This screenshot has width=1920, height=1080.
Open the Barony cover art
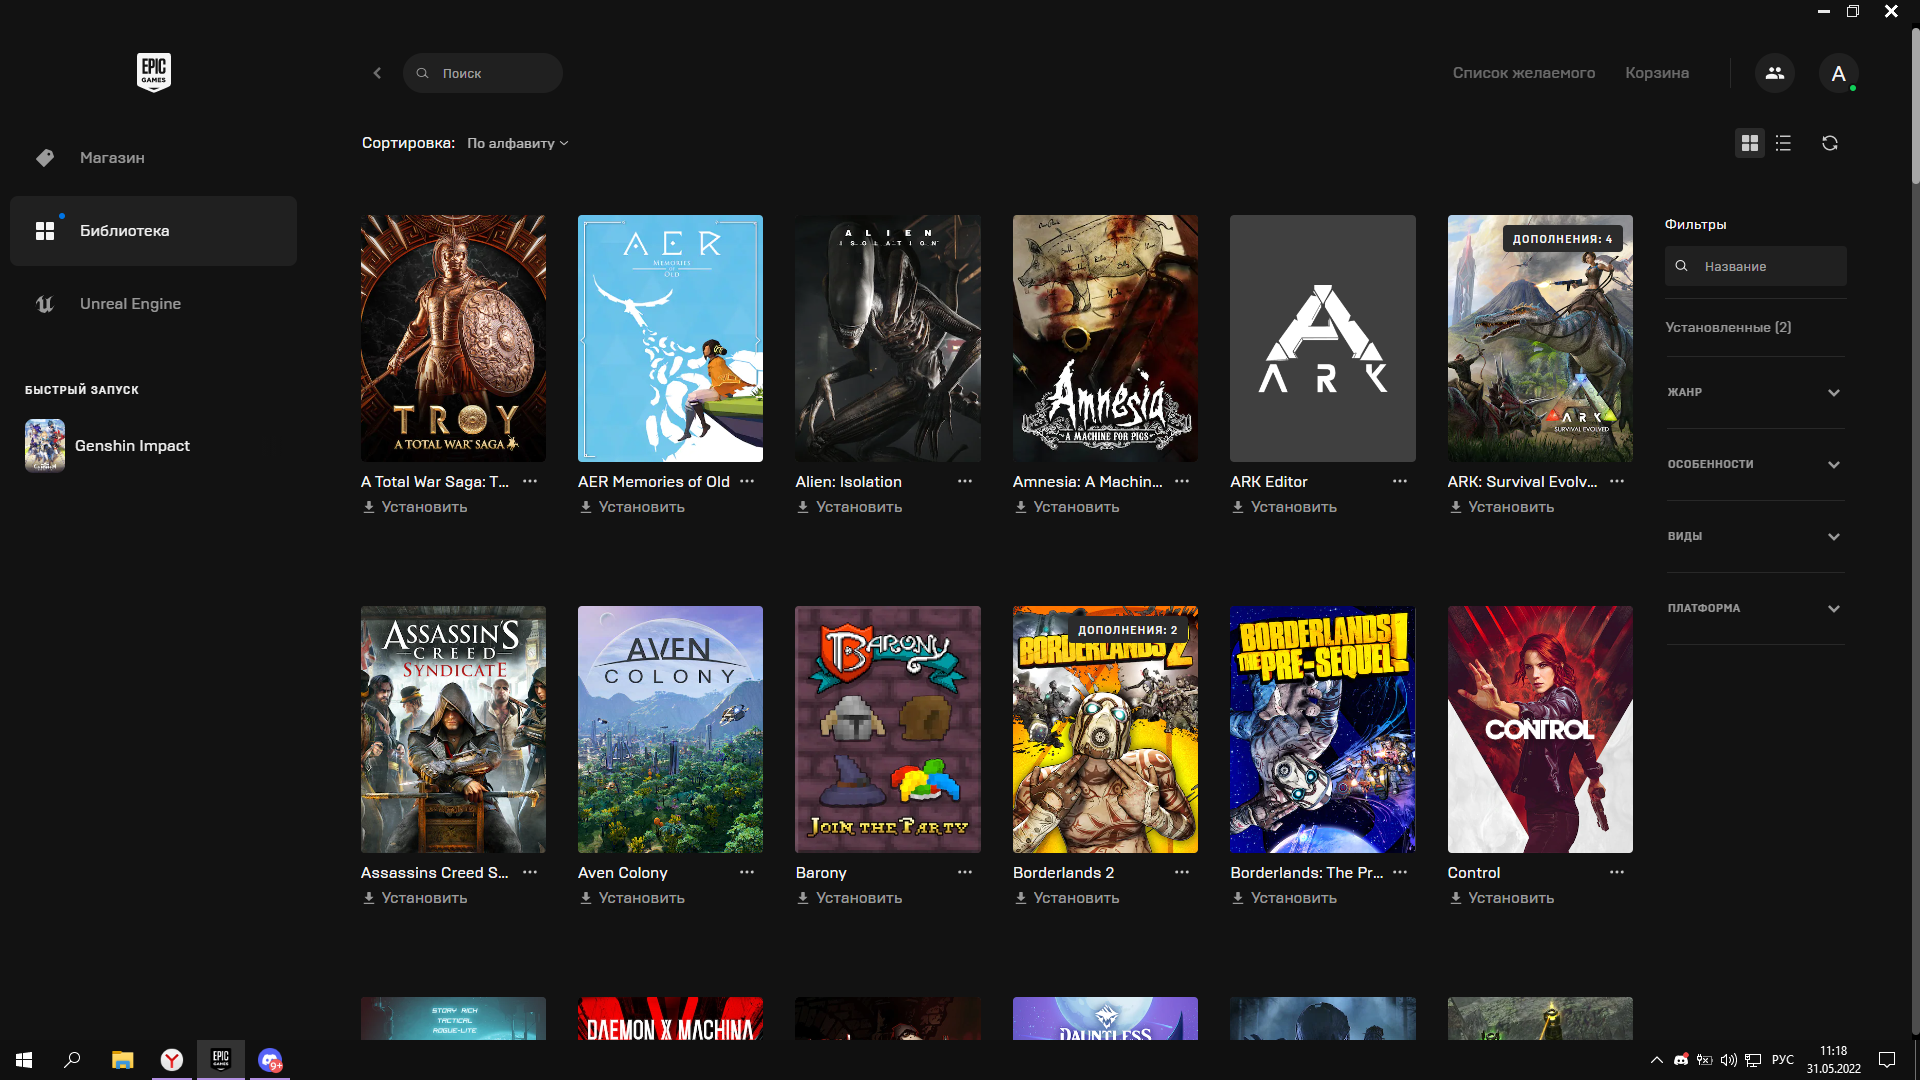888,729
